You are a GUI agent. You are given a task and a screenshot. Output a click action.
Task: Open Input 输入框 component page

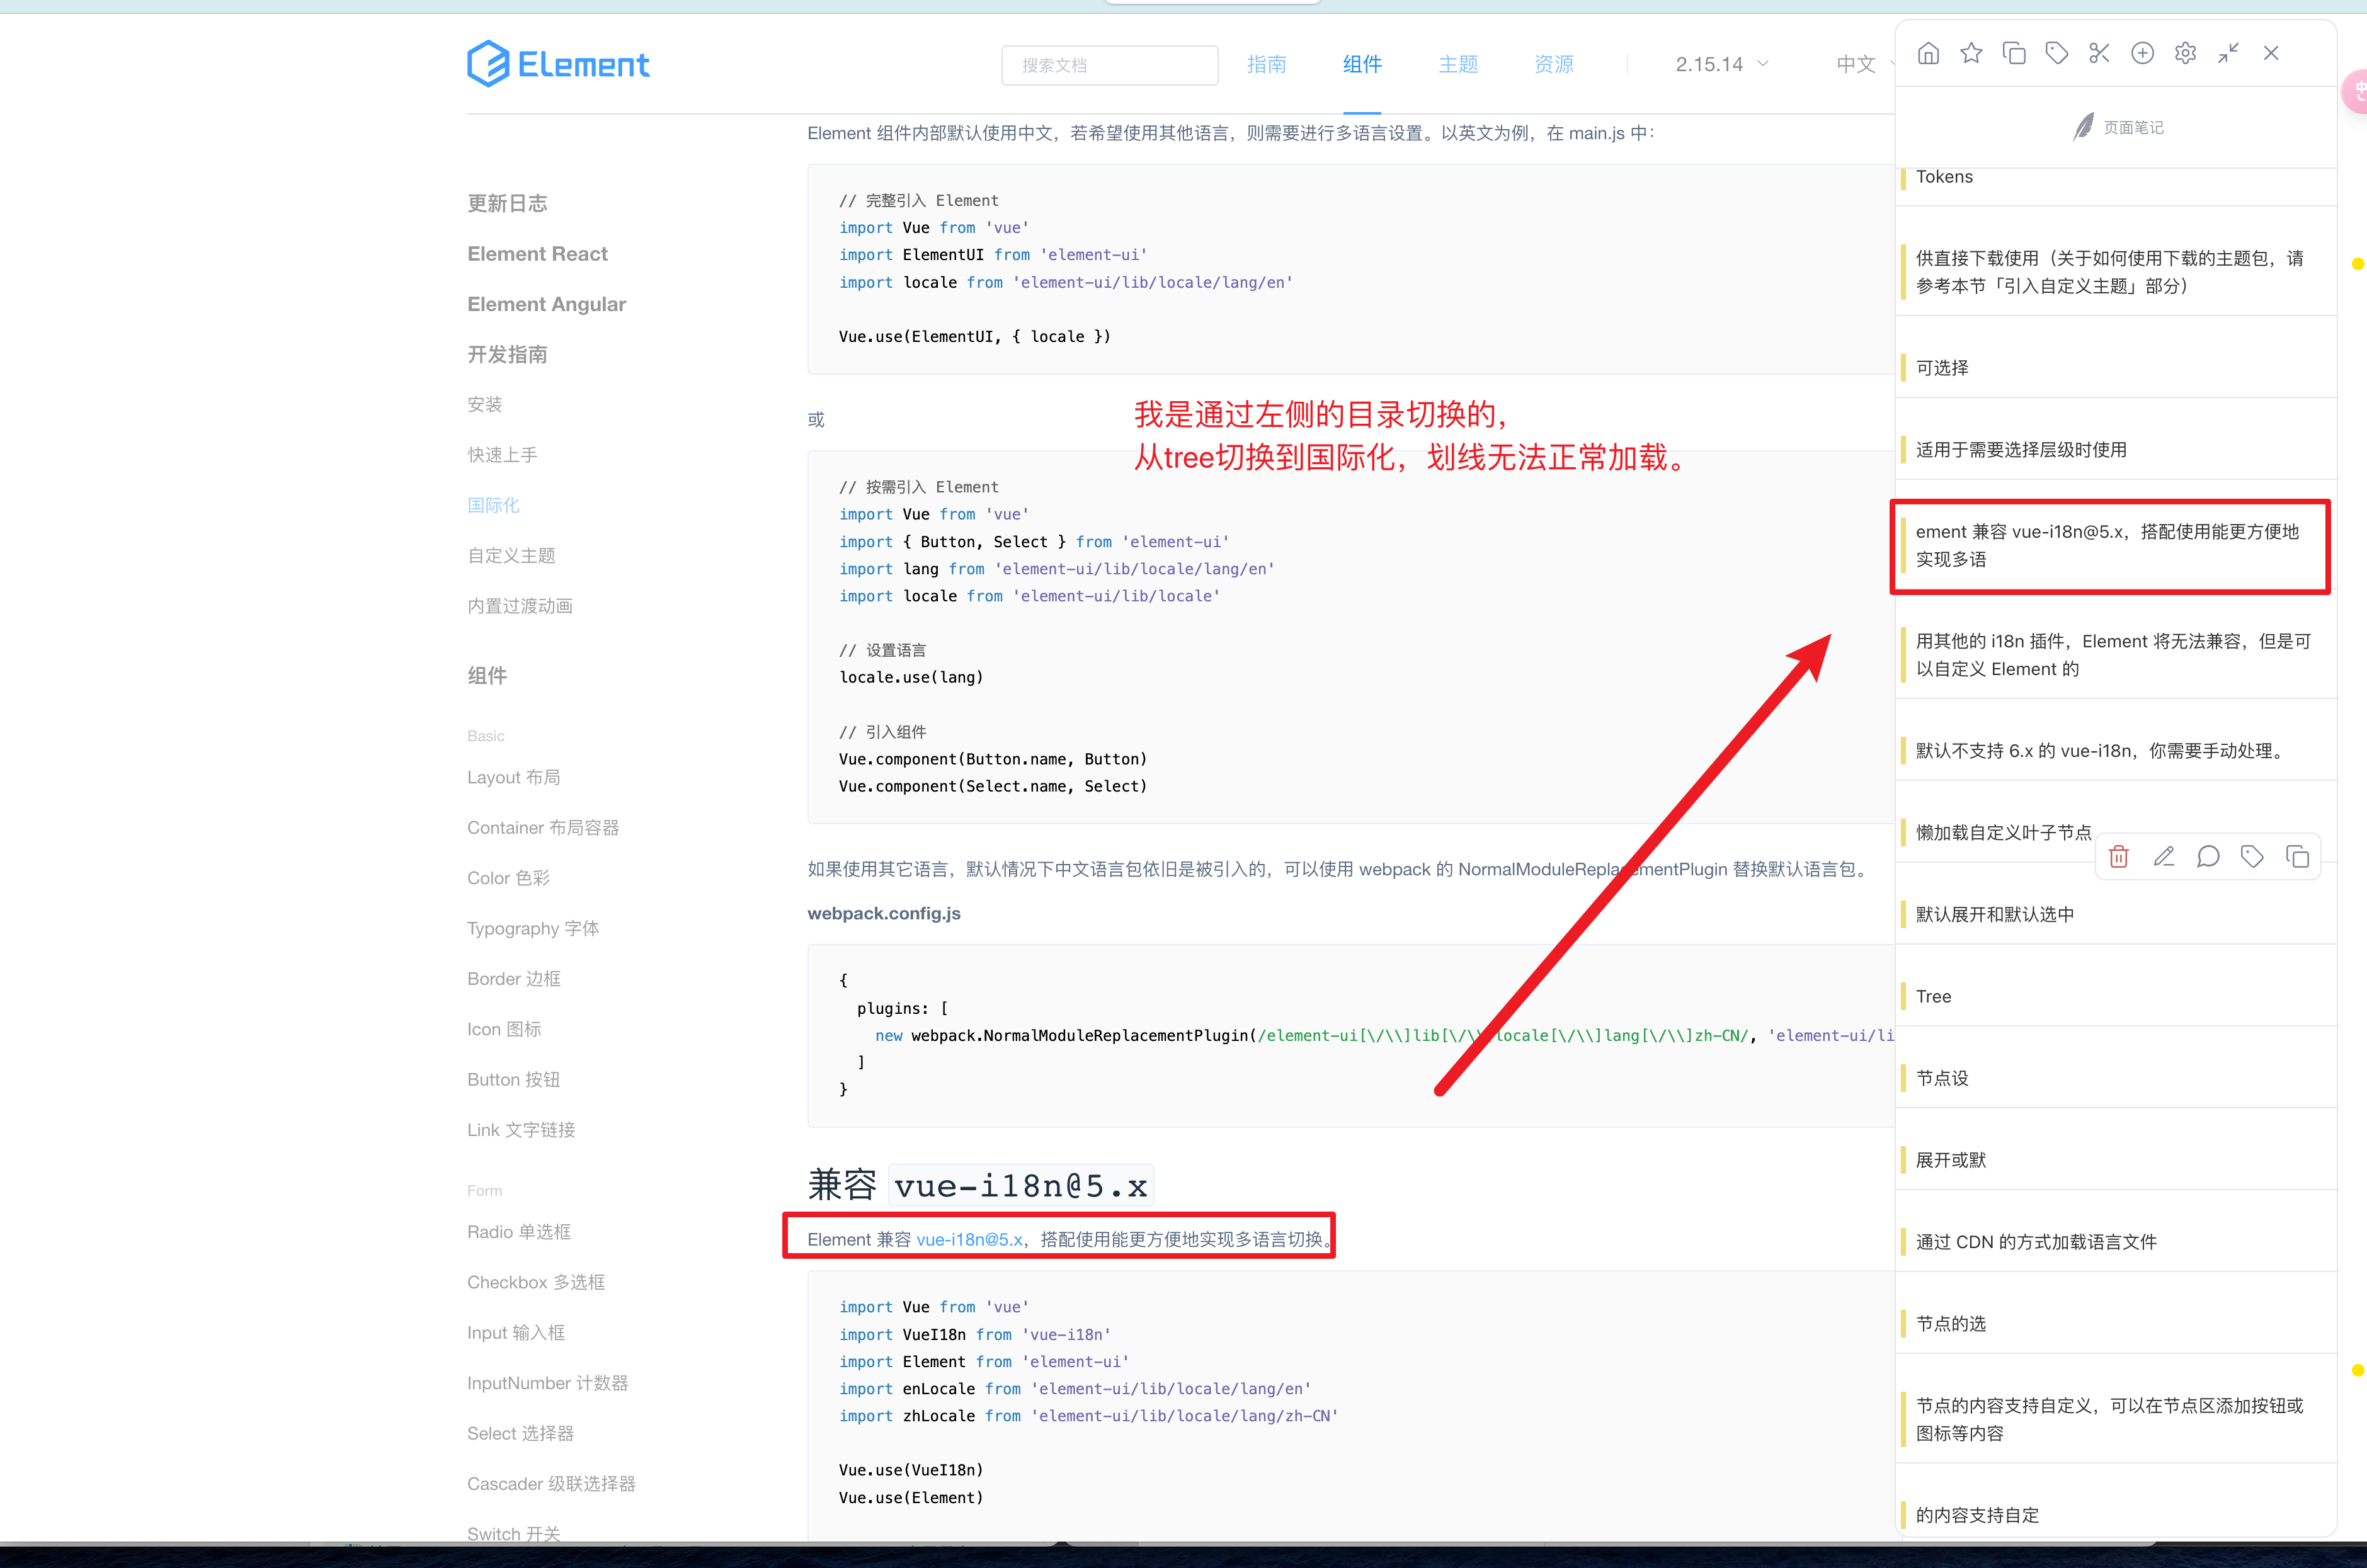[x=516, y=1333]
